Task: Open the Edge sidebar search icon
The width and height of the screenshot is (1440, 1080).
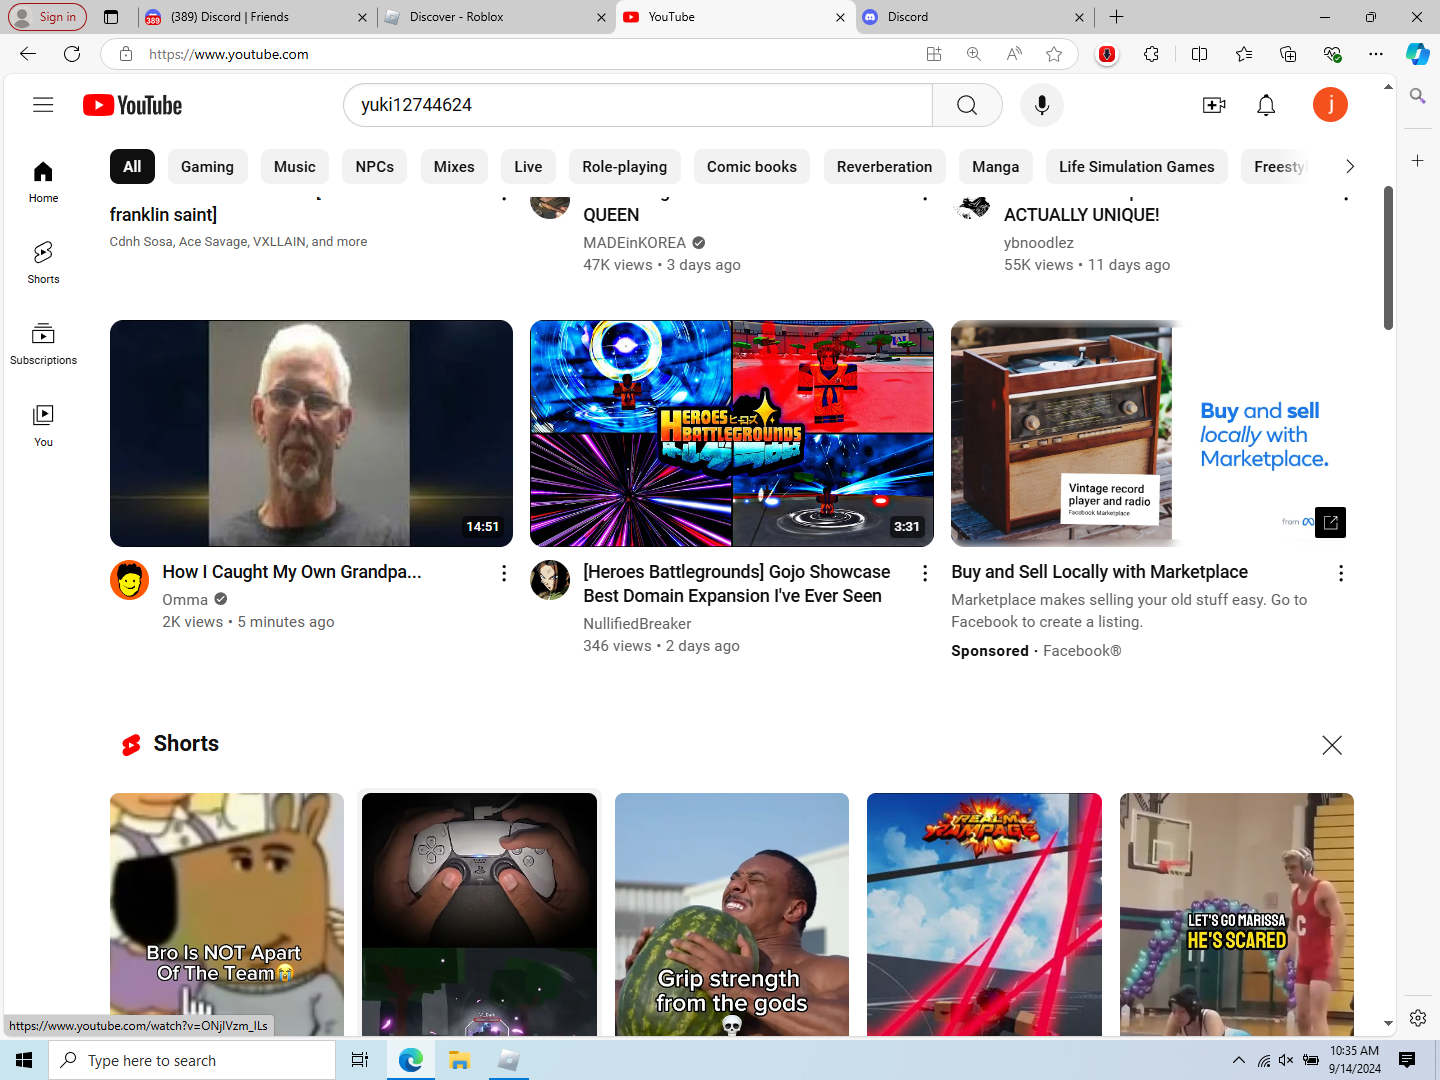Action: [x=1417, y=96]
